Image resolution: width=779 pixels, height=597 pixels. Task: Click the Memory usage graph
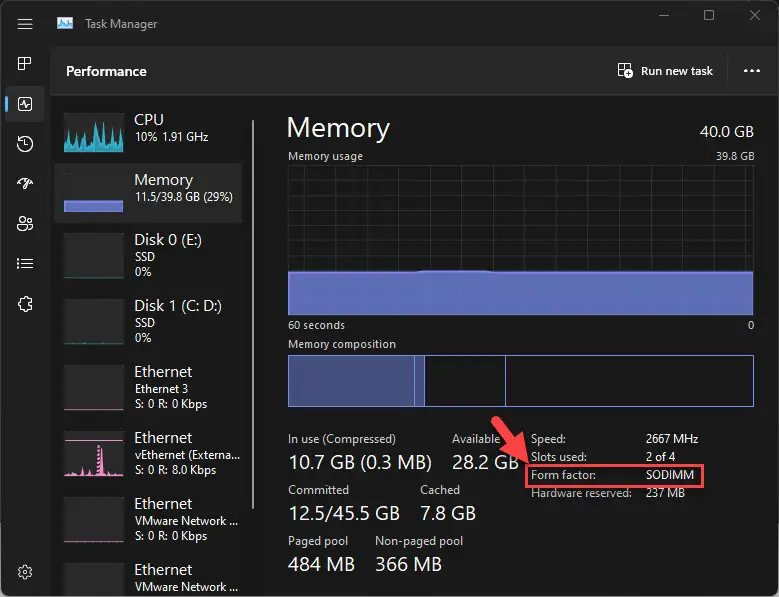(521, 240)
